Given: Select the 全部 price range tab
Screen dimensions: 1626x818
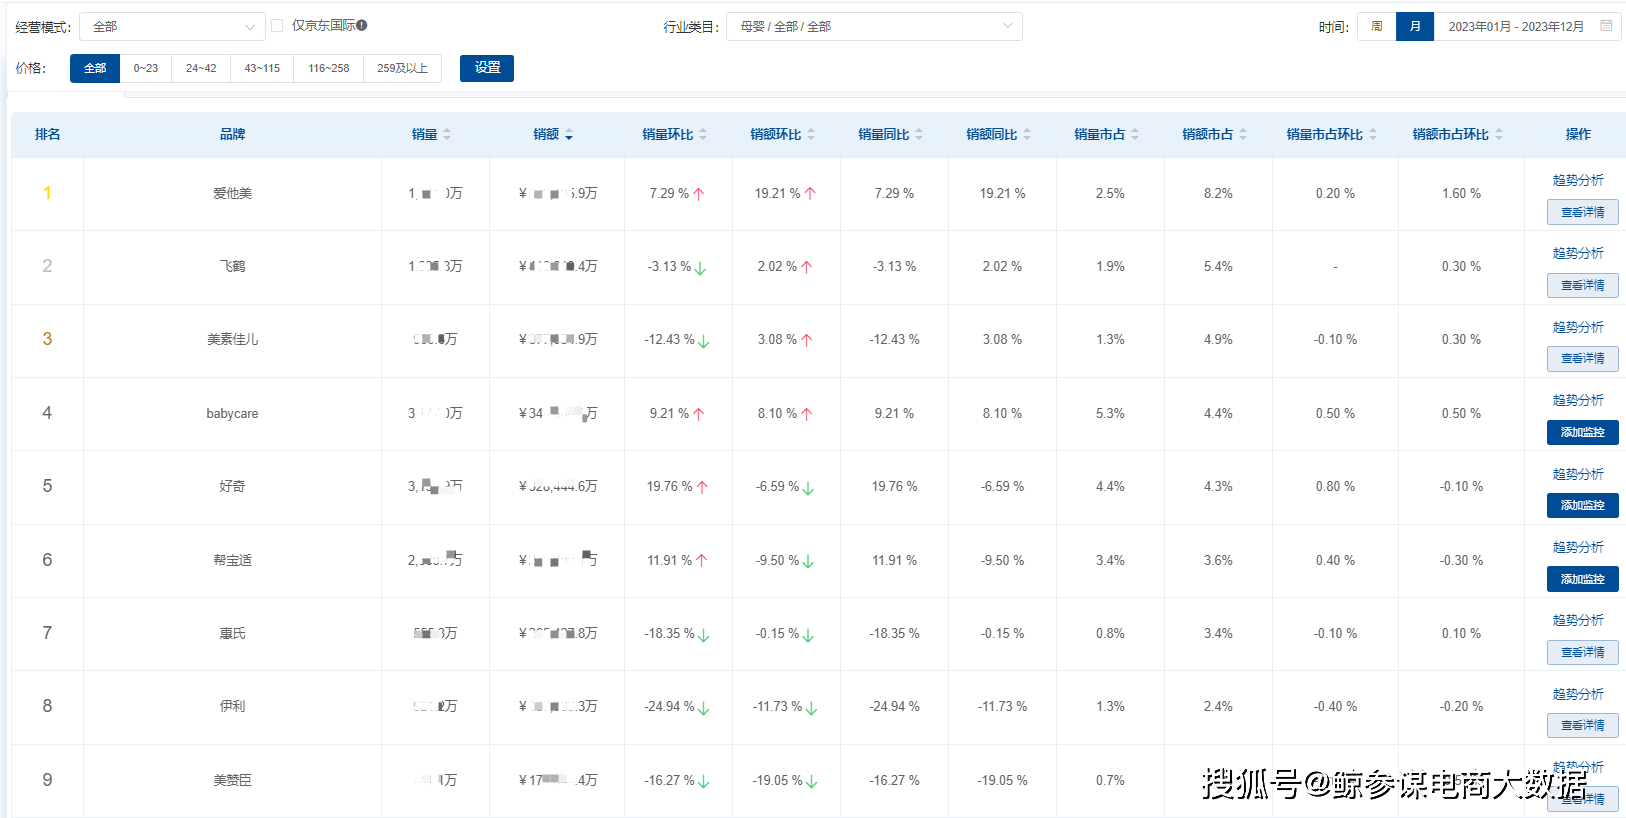Looking at the screenshot, I should tap(95, 68).
